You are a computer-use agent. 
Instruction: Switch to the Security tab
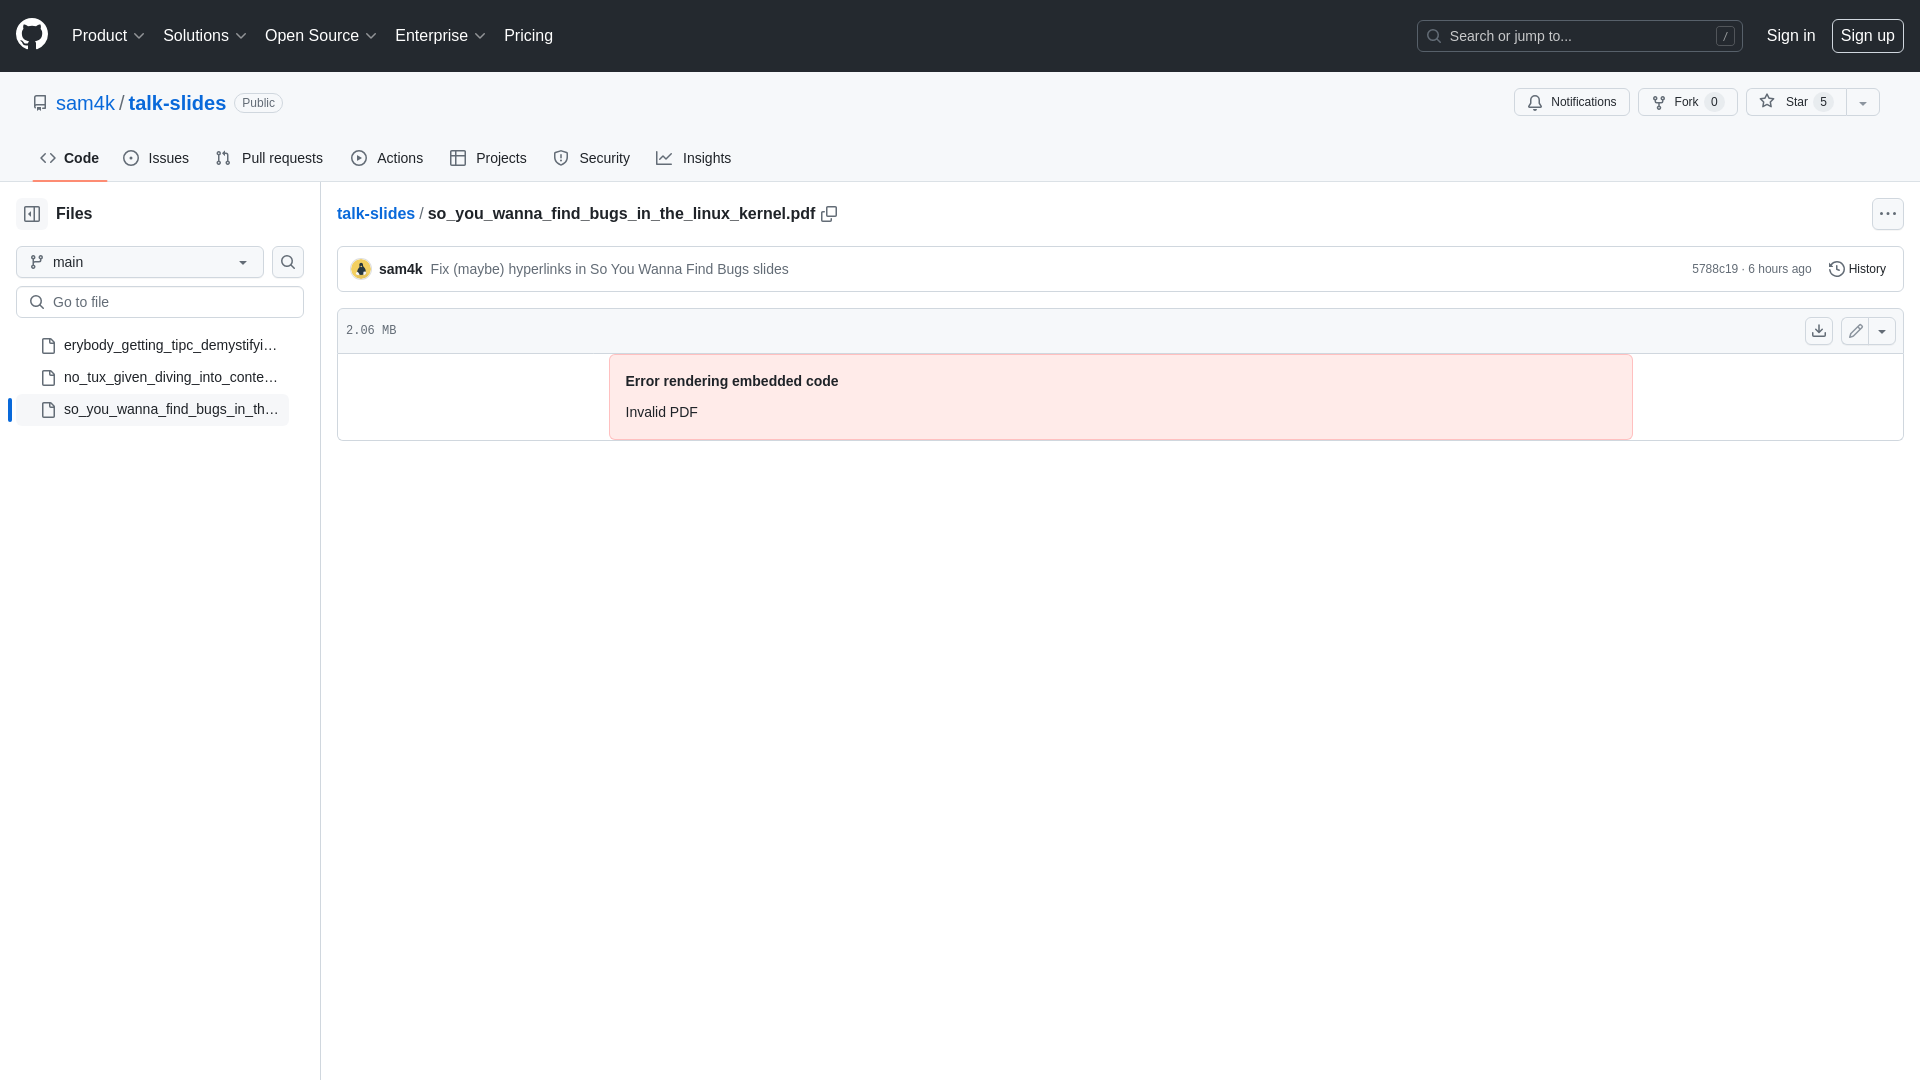tap(592, 158)
